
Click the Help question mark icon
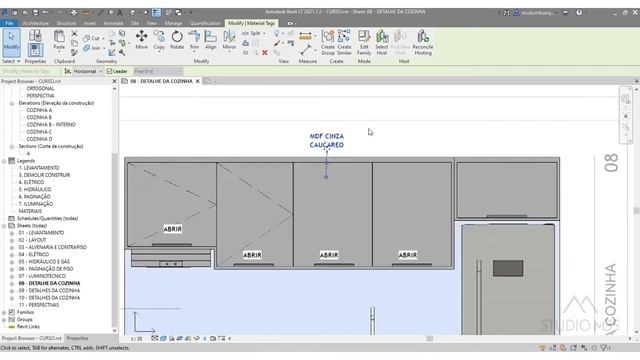579,13
